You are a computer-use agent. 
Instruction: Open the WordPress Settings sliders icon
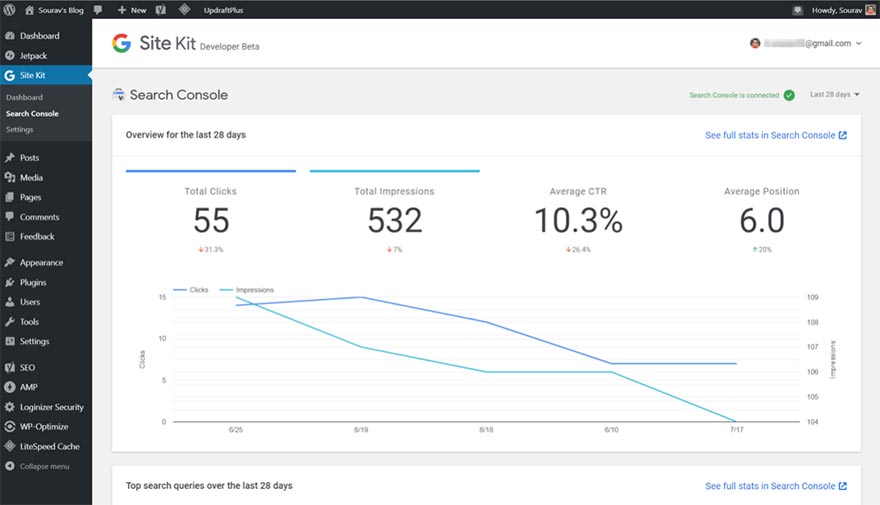point(10,341)
